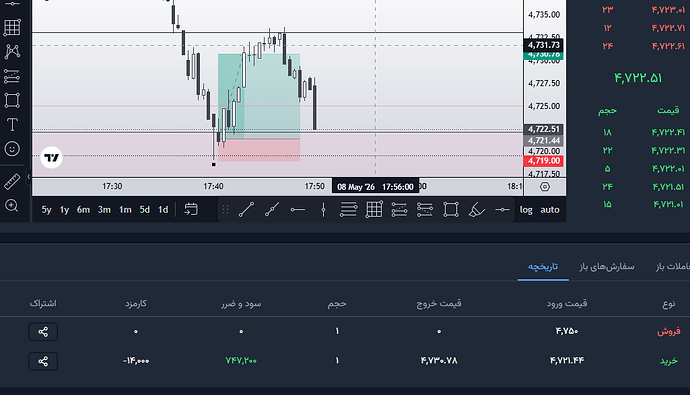Select the XABCD pattern tool

(x=12, y=52)
